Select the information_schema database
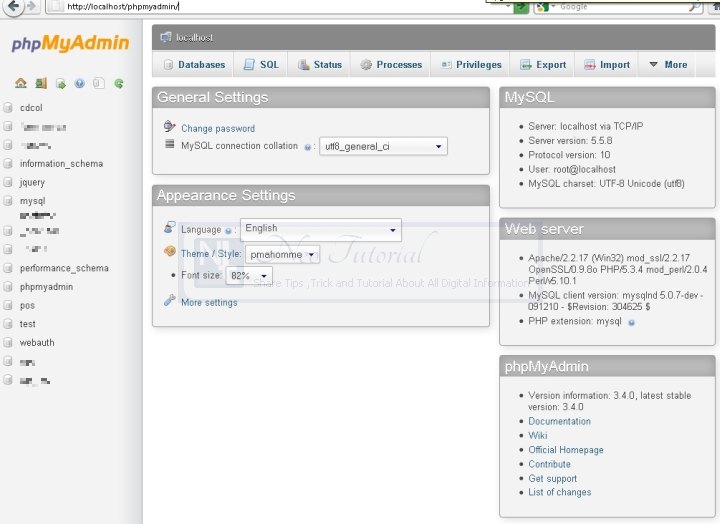720x524 pixels. (62, 164)
